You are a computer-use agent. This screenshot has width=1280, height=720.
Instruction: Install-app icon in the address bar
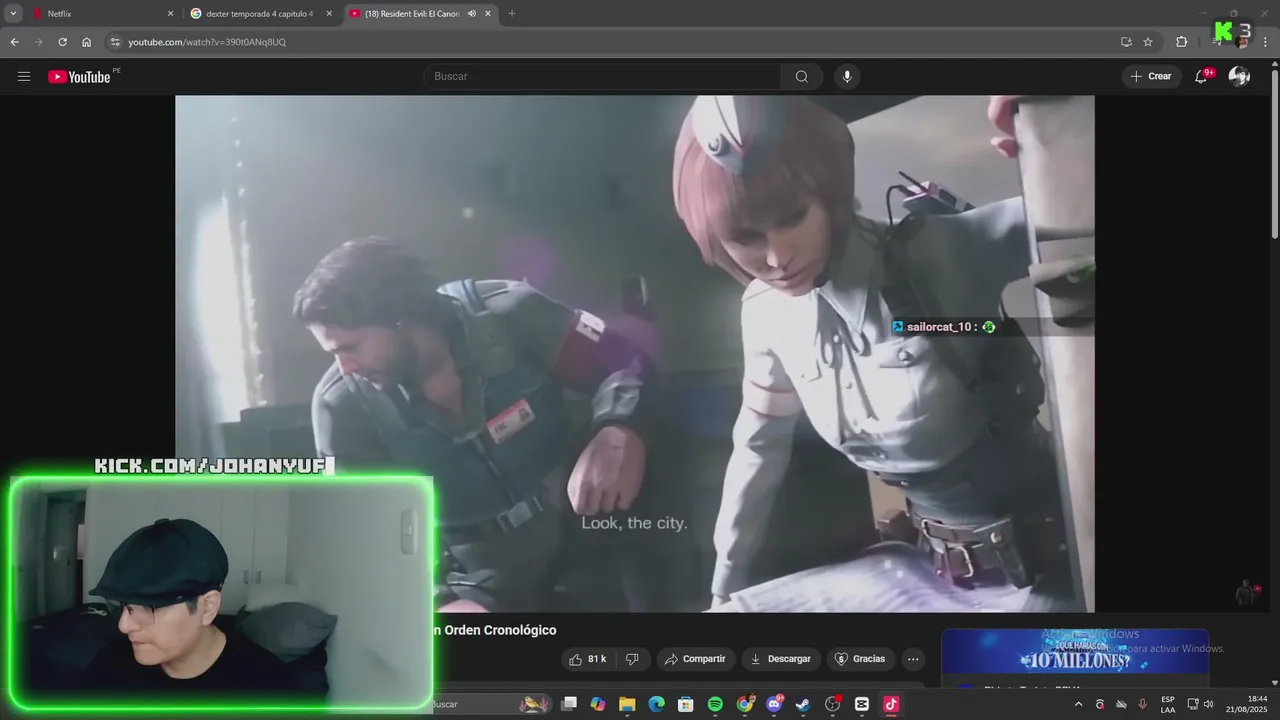pyautogui.click(x=1126, y=42)
